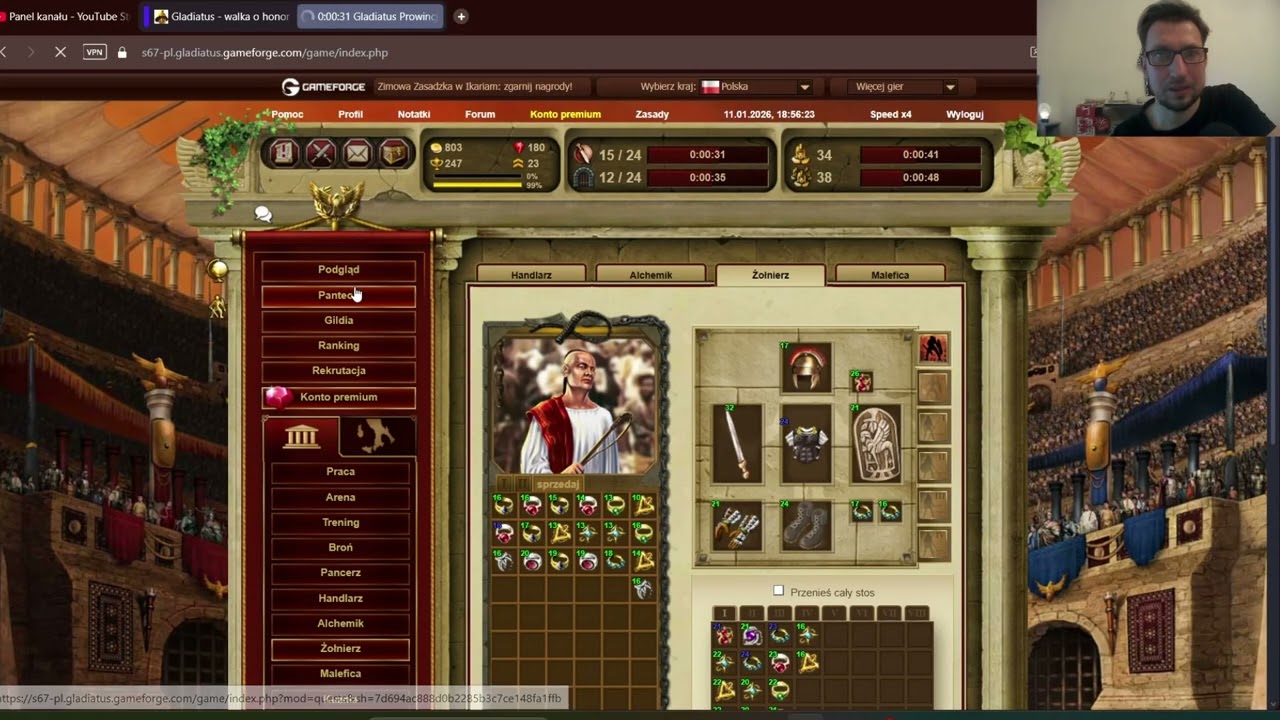Click the dungeon cooldown timer 0:00:35
Screen dimensions: 1280x720
coord(707,178)
